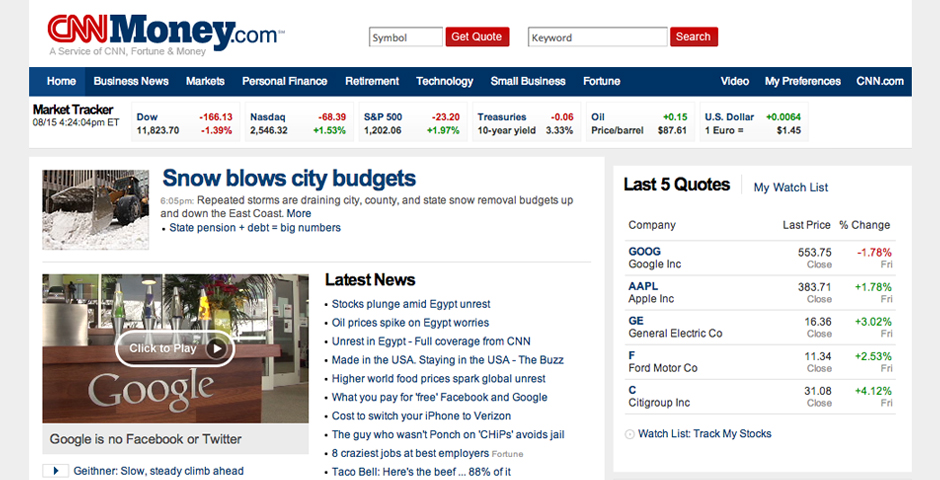Open the Oil price per barrel box

(x=640, y=123)
